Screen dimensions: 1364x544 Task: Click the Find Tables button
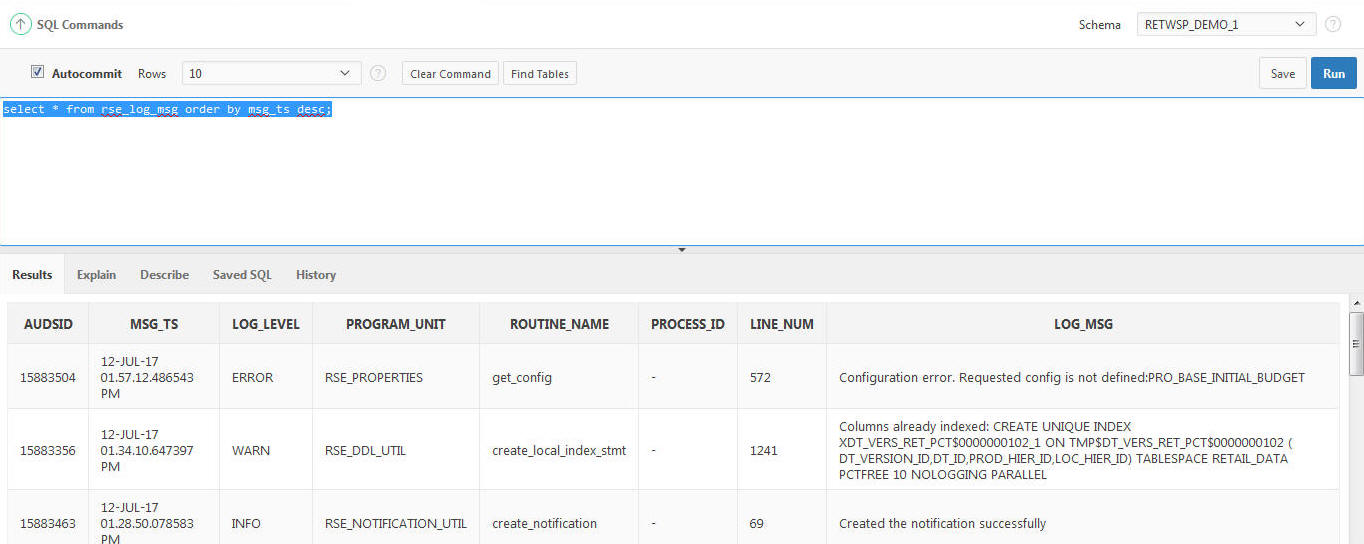pyautogui.click(x=540, y=73)
